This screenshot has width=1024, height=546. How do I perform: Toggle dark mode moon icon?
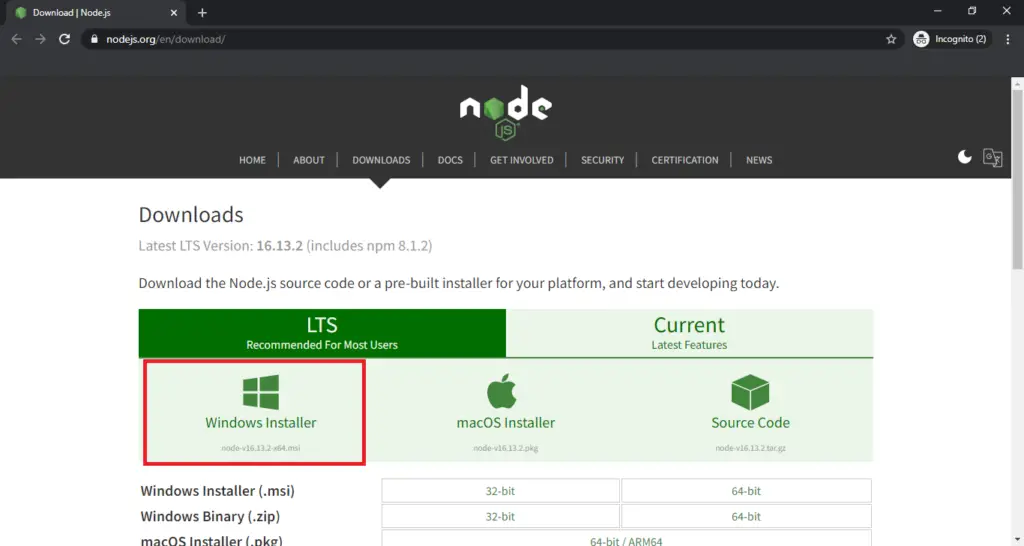[964, 158]
